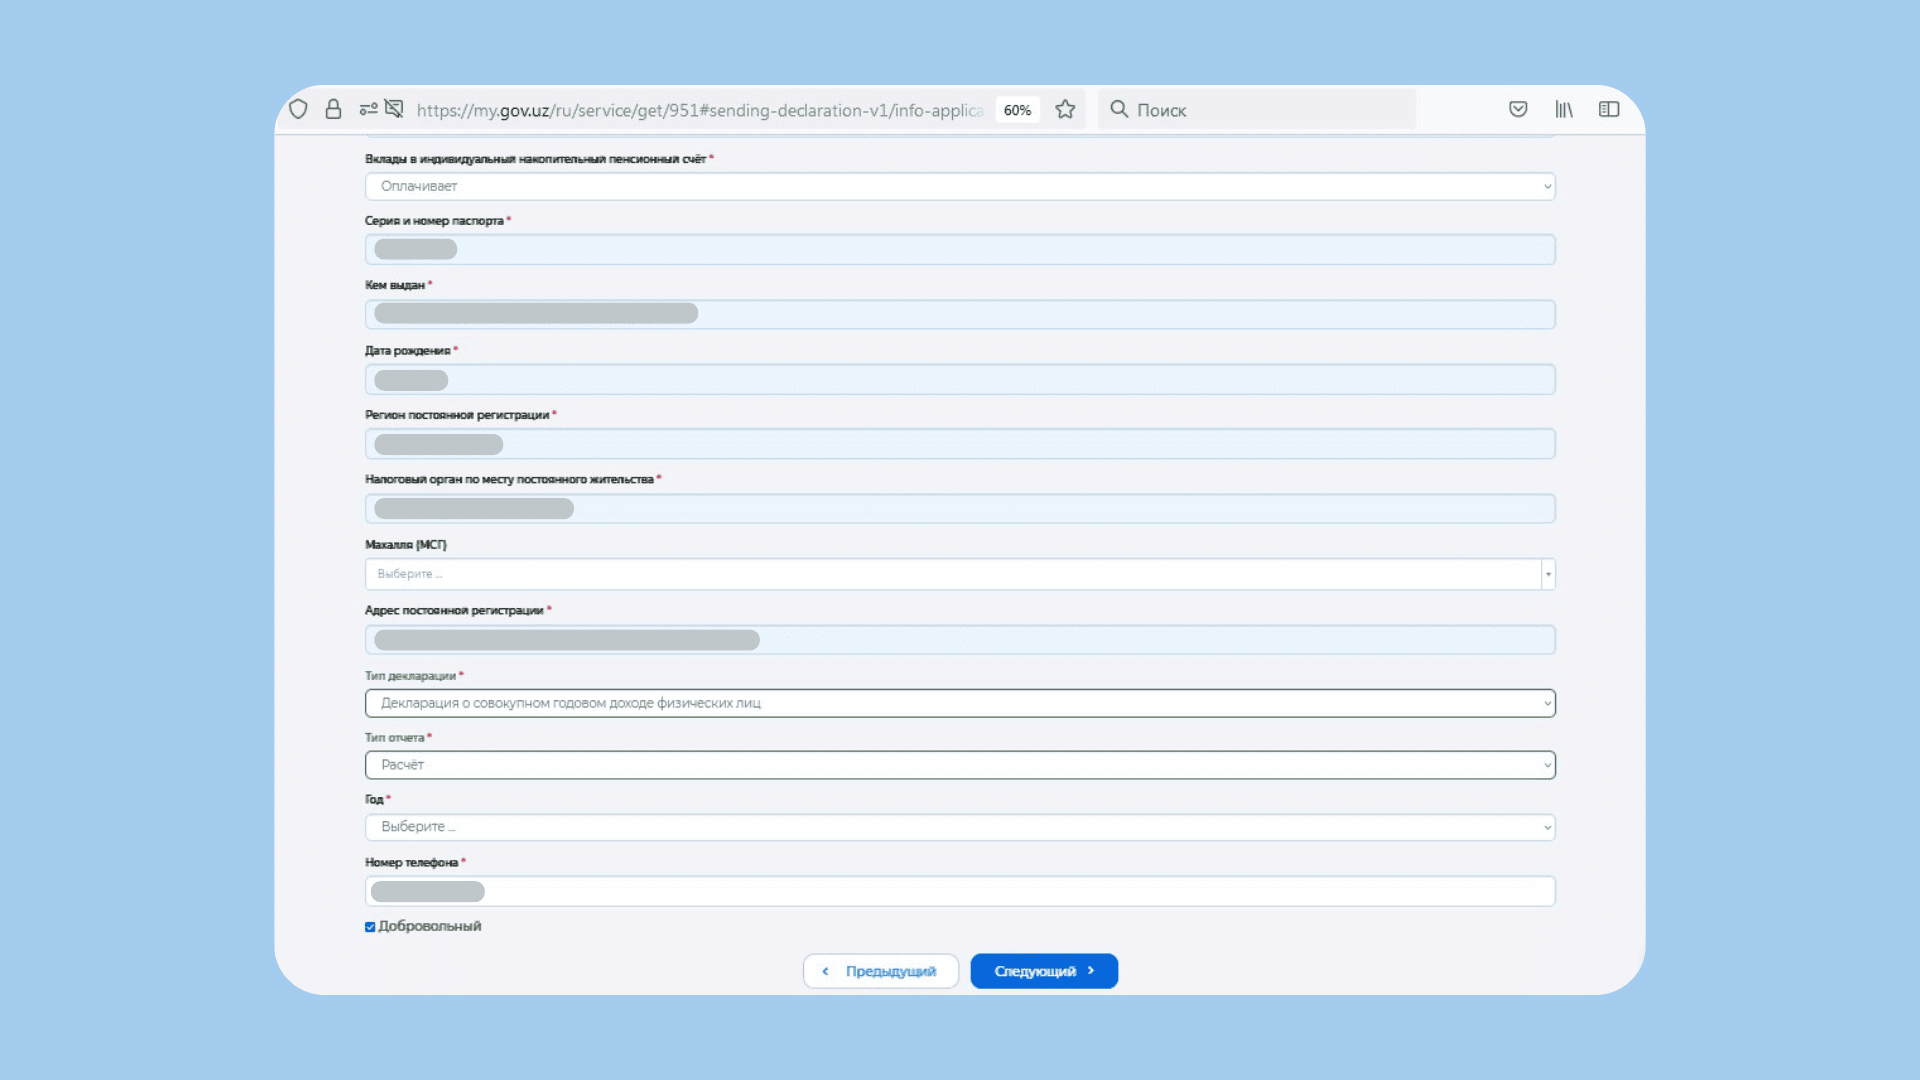
Task: Open the Pocket save icon
Action: [1518, 109]
